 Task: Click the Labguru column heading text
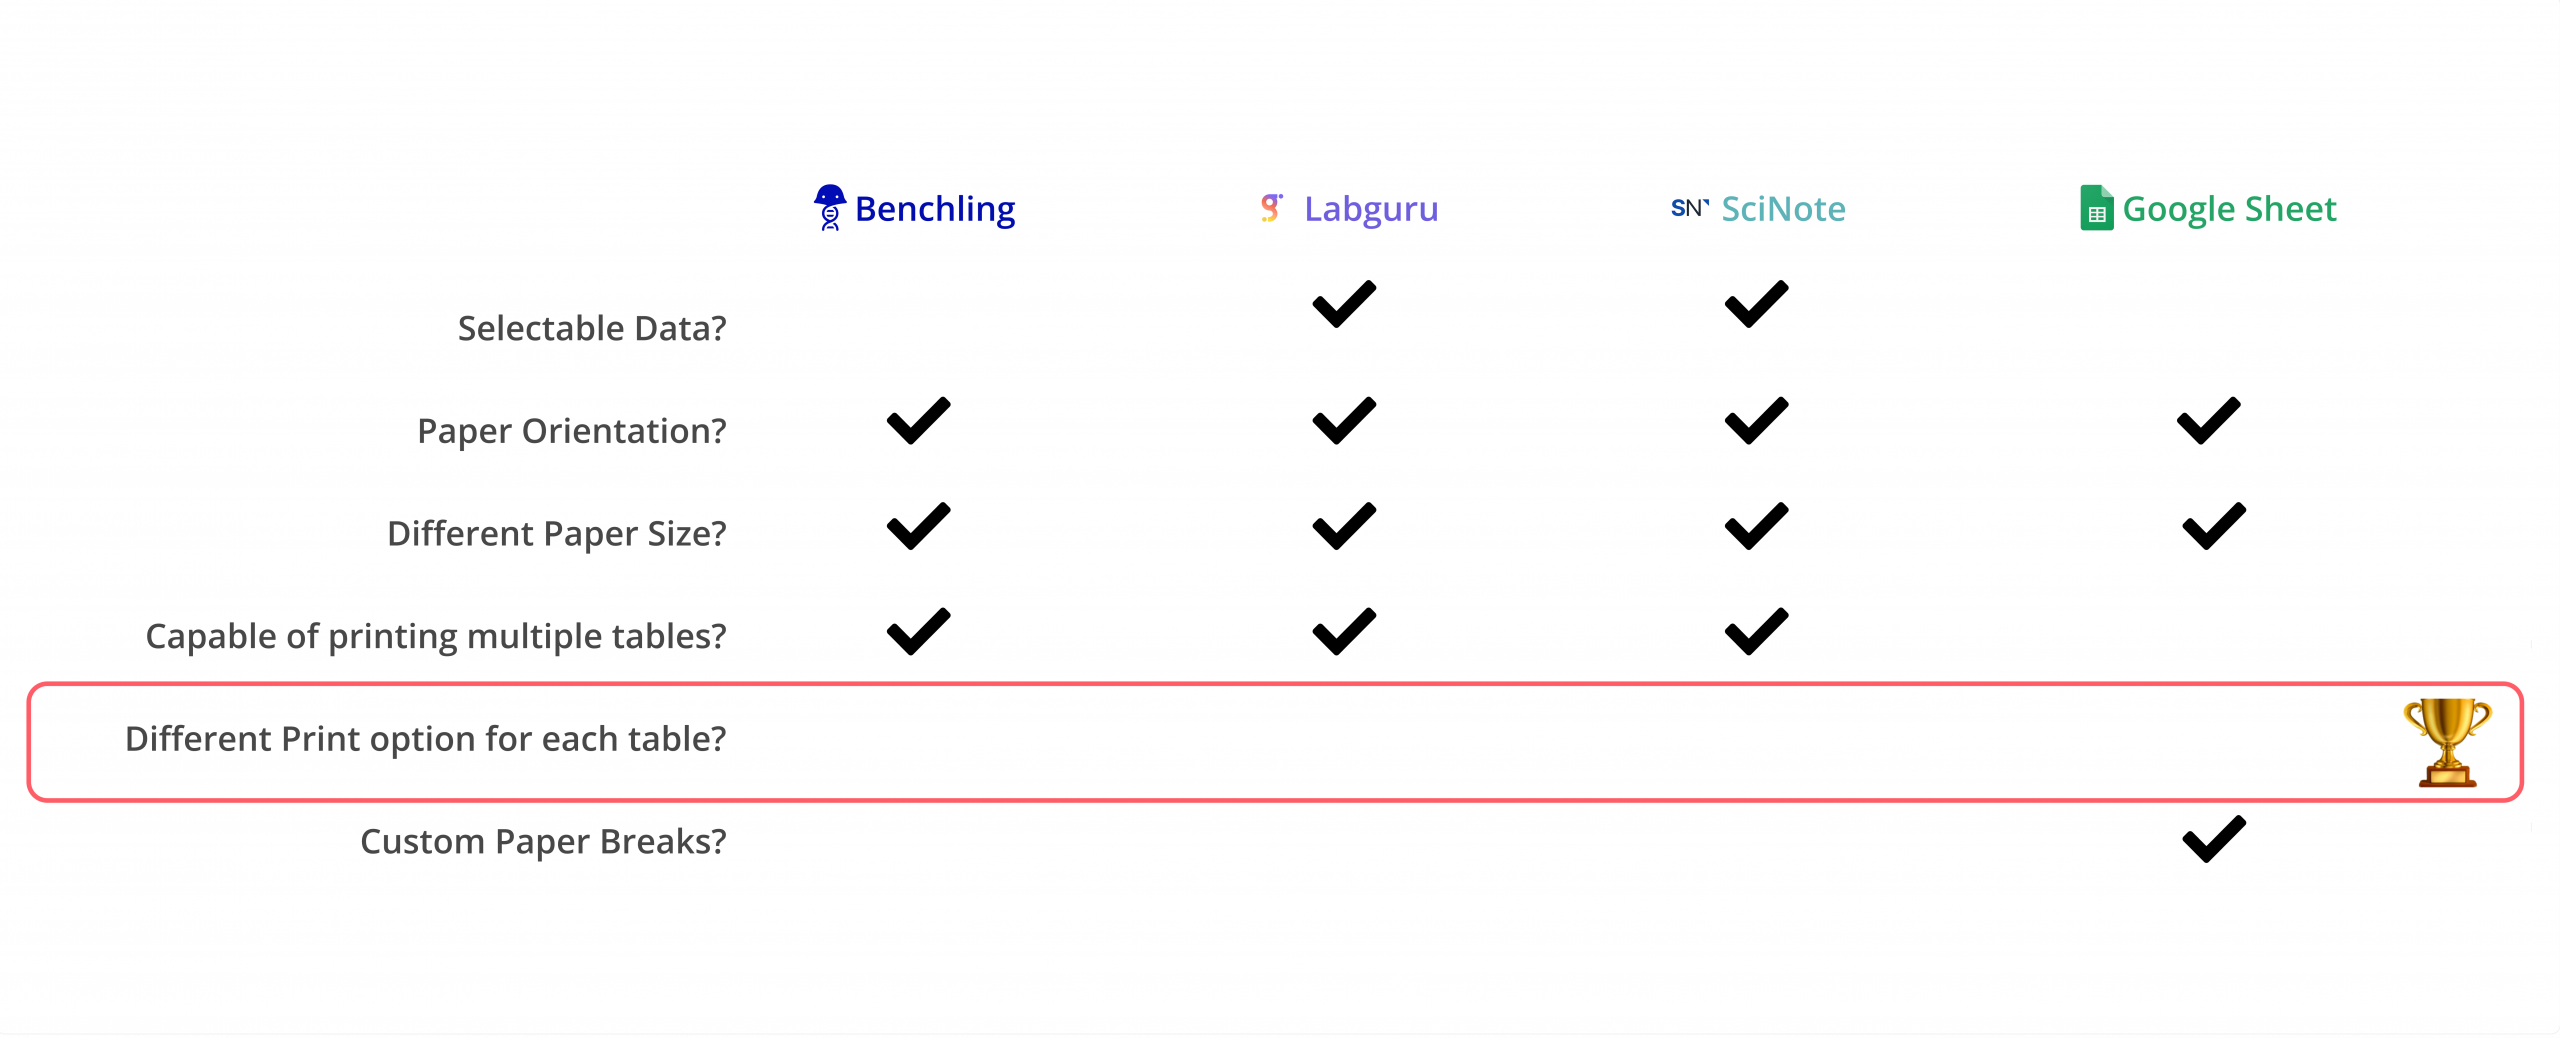tap(1371, 209)
